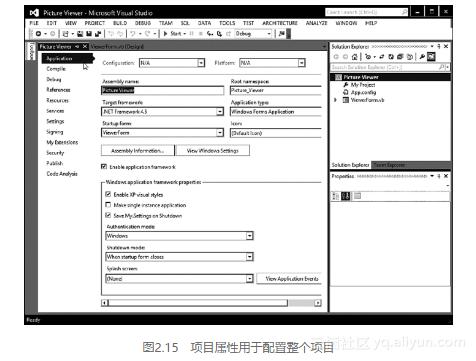Viewport: 476px width, 361px height.
Task: Click the Find in Files toolbar icon
Action: [x=281, y=34]
